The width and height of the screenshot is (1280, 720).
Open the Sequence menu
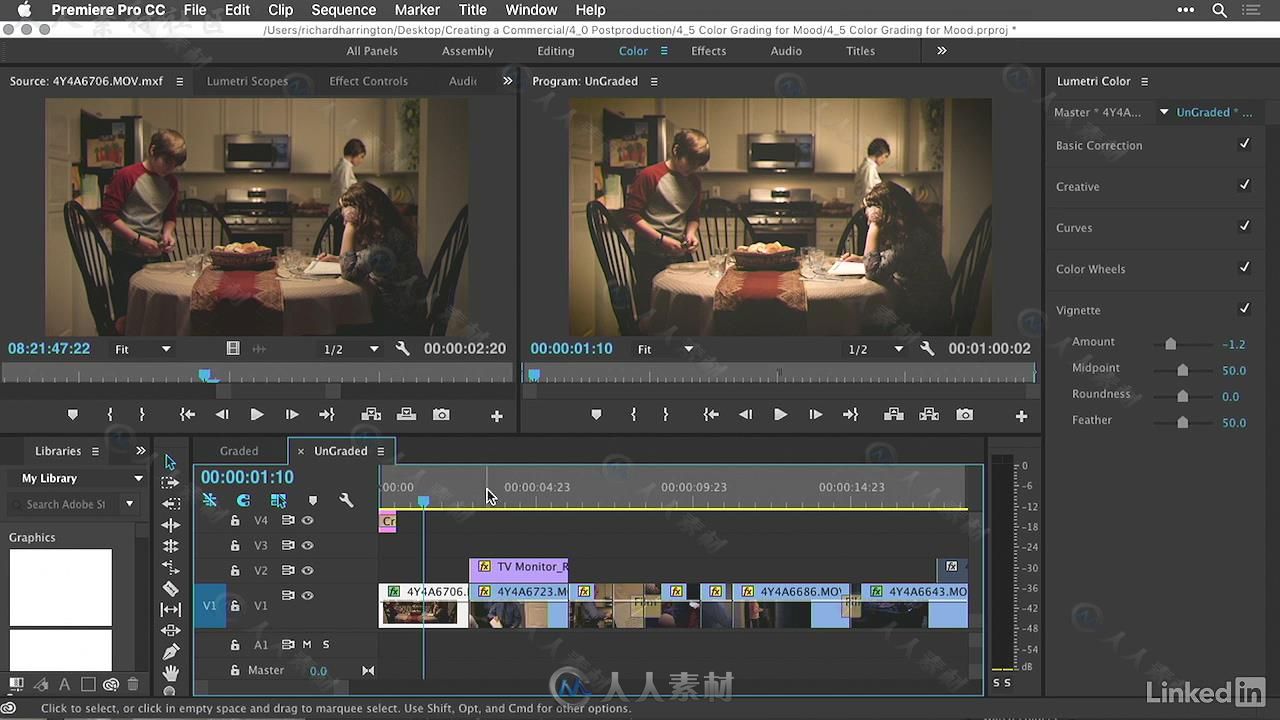pyautogui.click(x=344, y=10)
